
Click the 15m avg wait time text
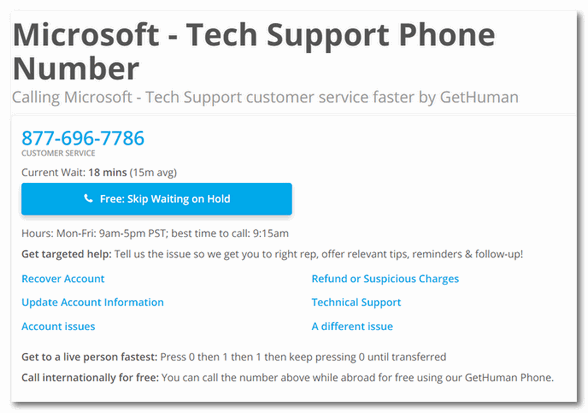153,173
